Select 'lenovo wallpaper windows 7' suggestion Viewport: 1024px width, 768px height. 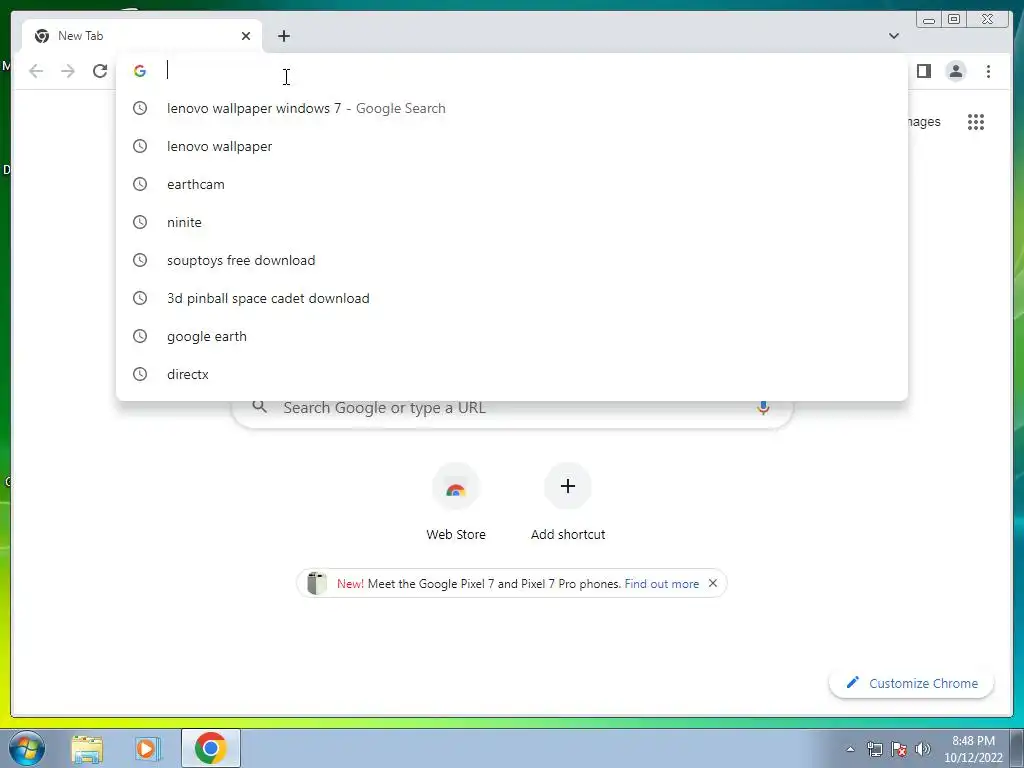point(512,108)
